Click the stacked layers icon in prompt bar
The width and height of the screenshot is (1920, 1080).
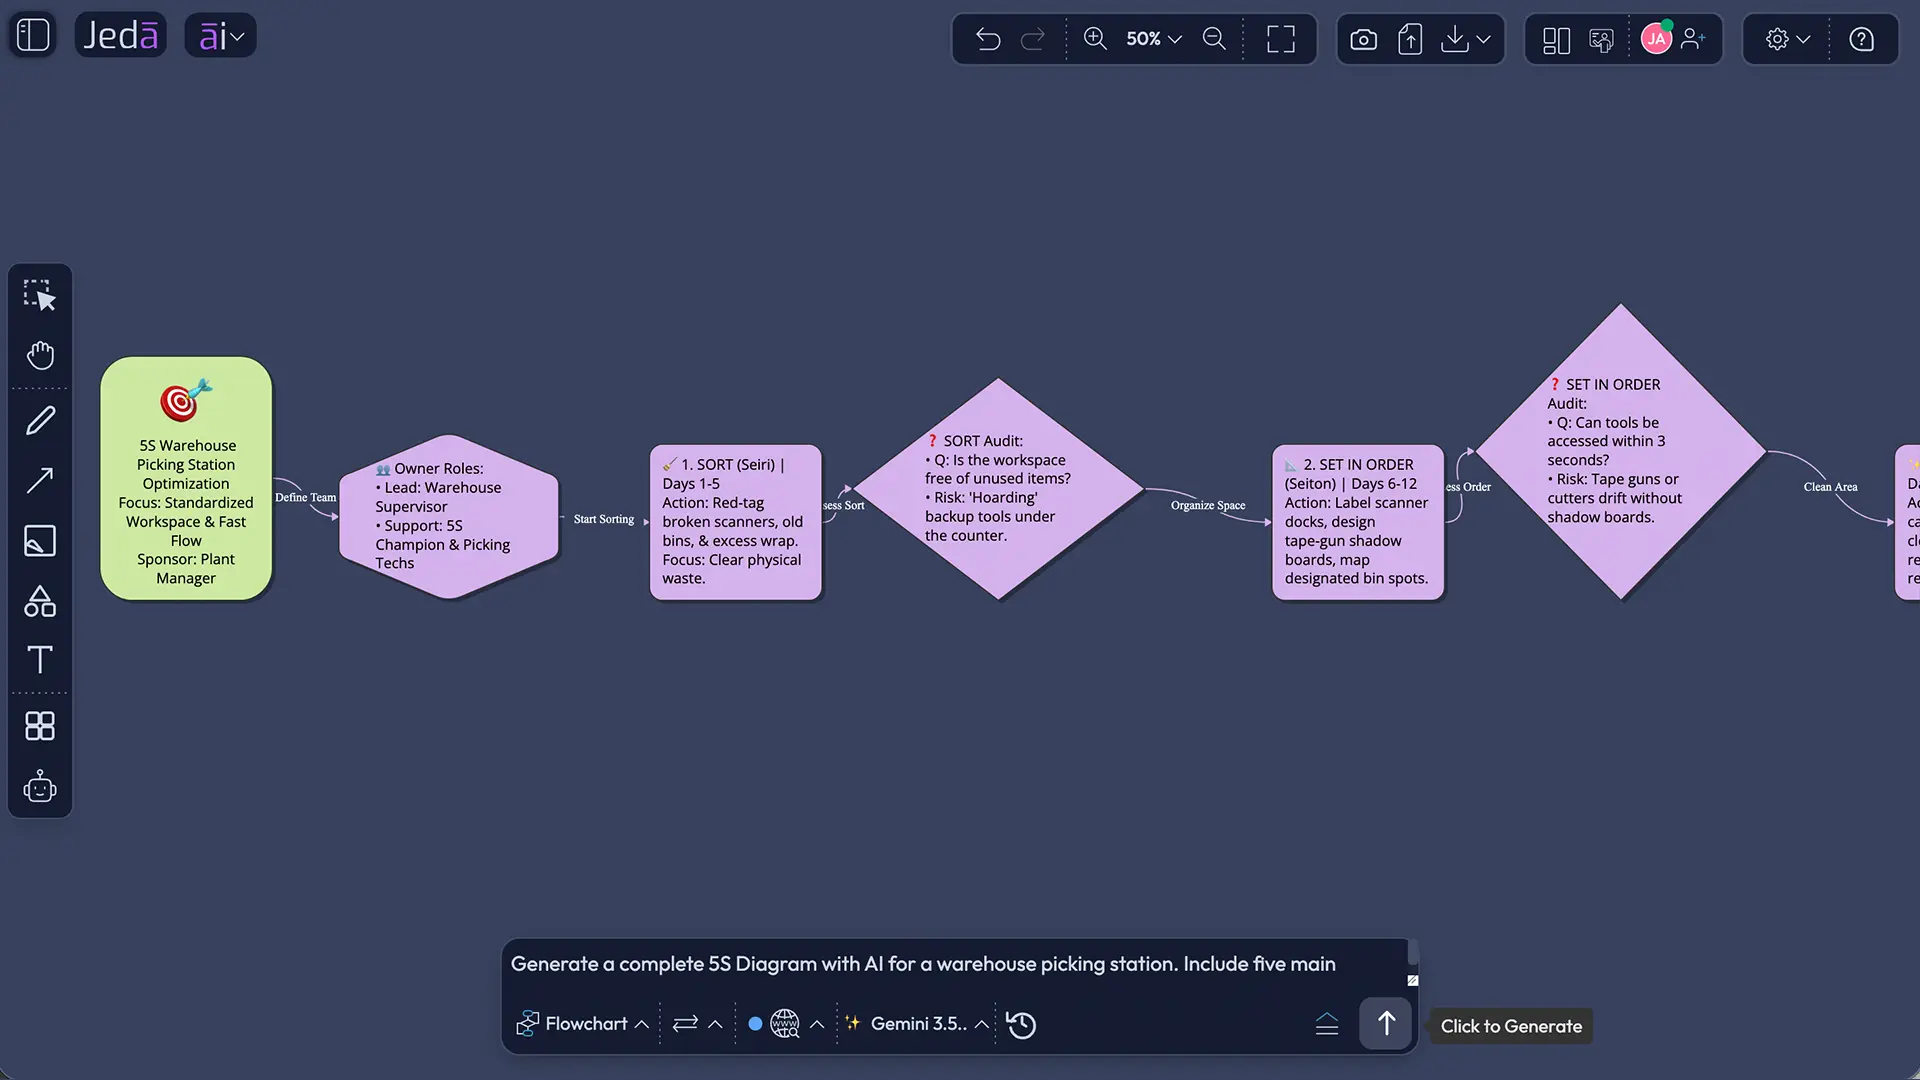coord(1327,1024)
